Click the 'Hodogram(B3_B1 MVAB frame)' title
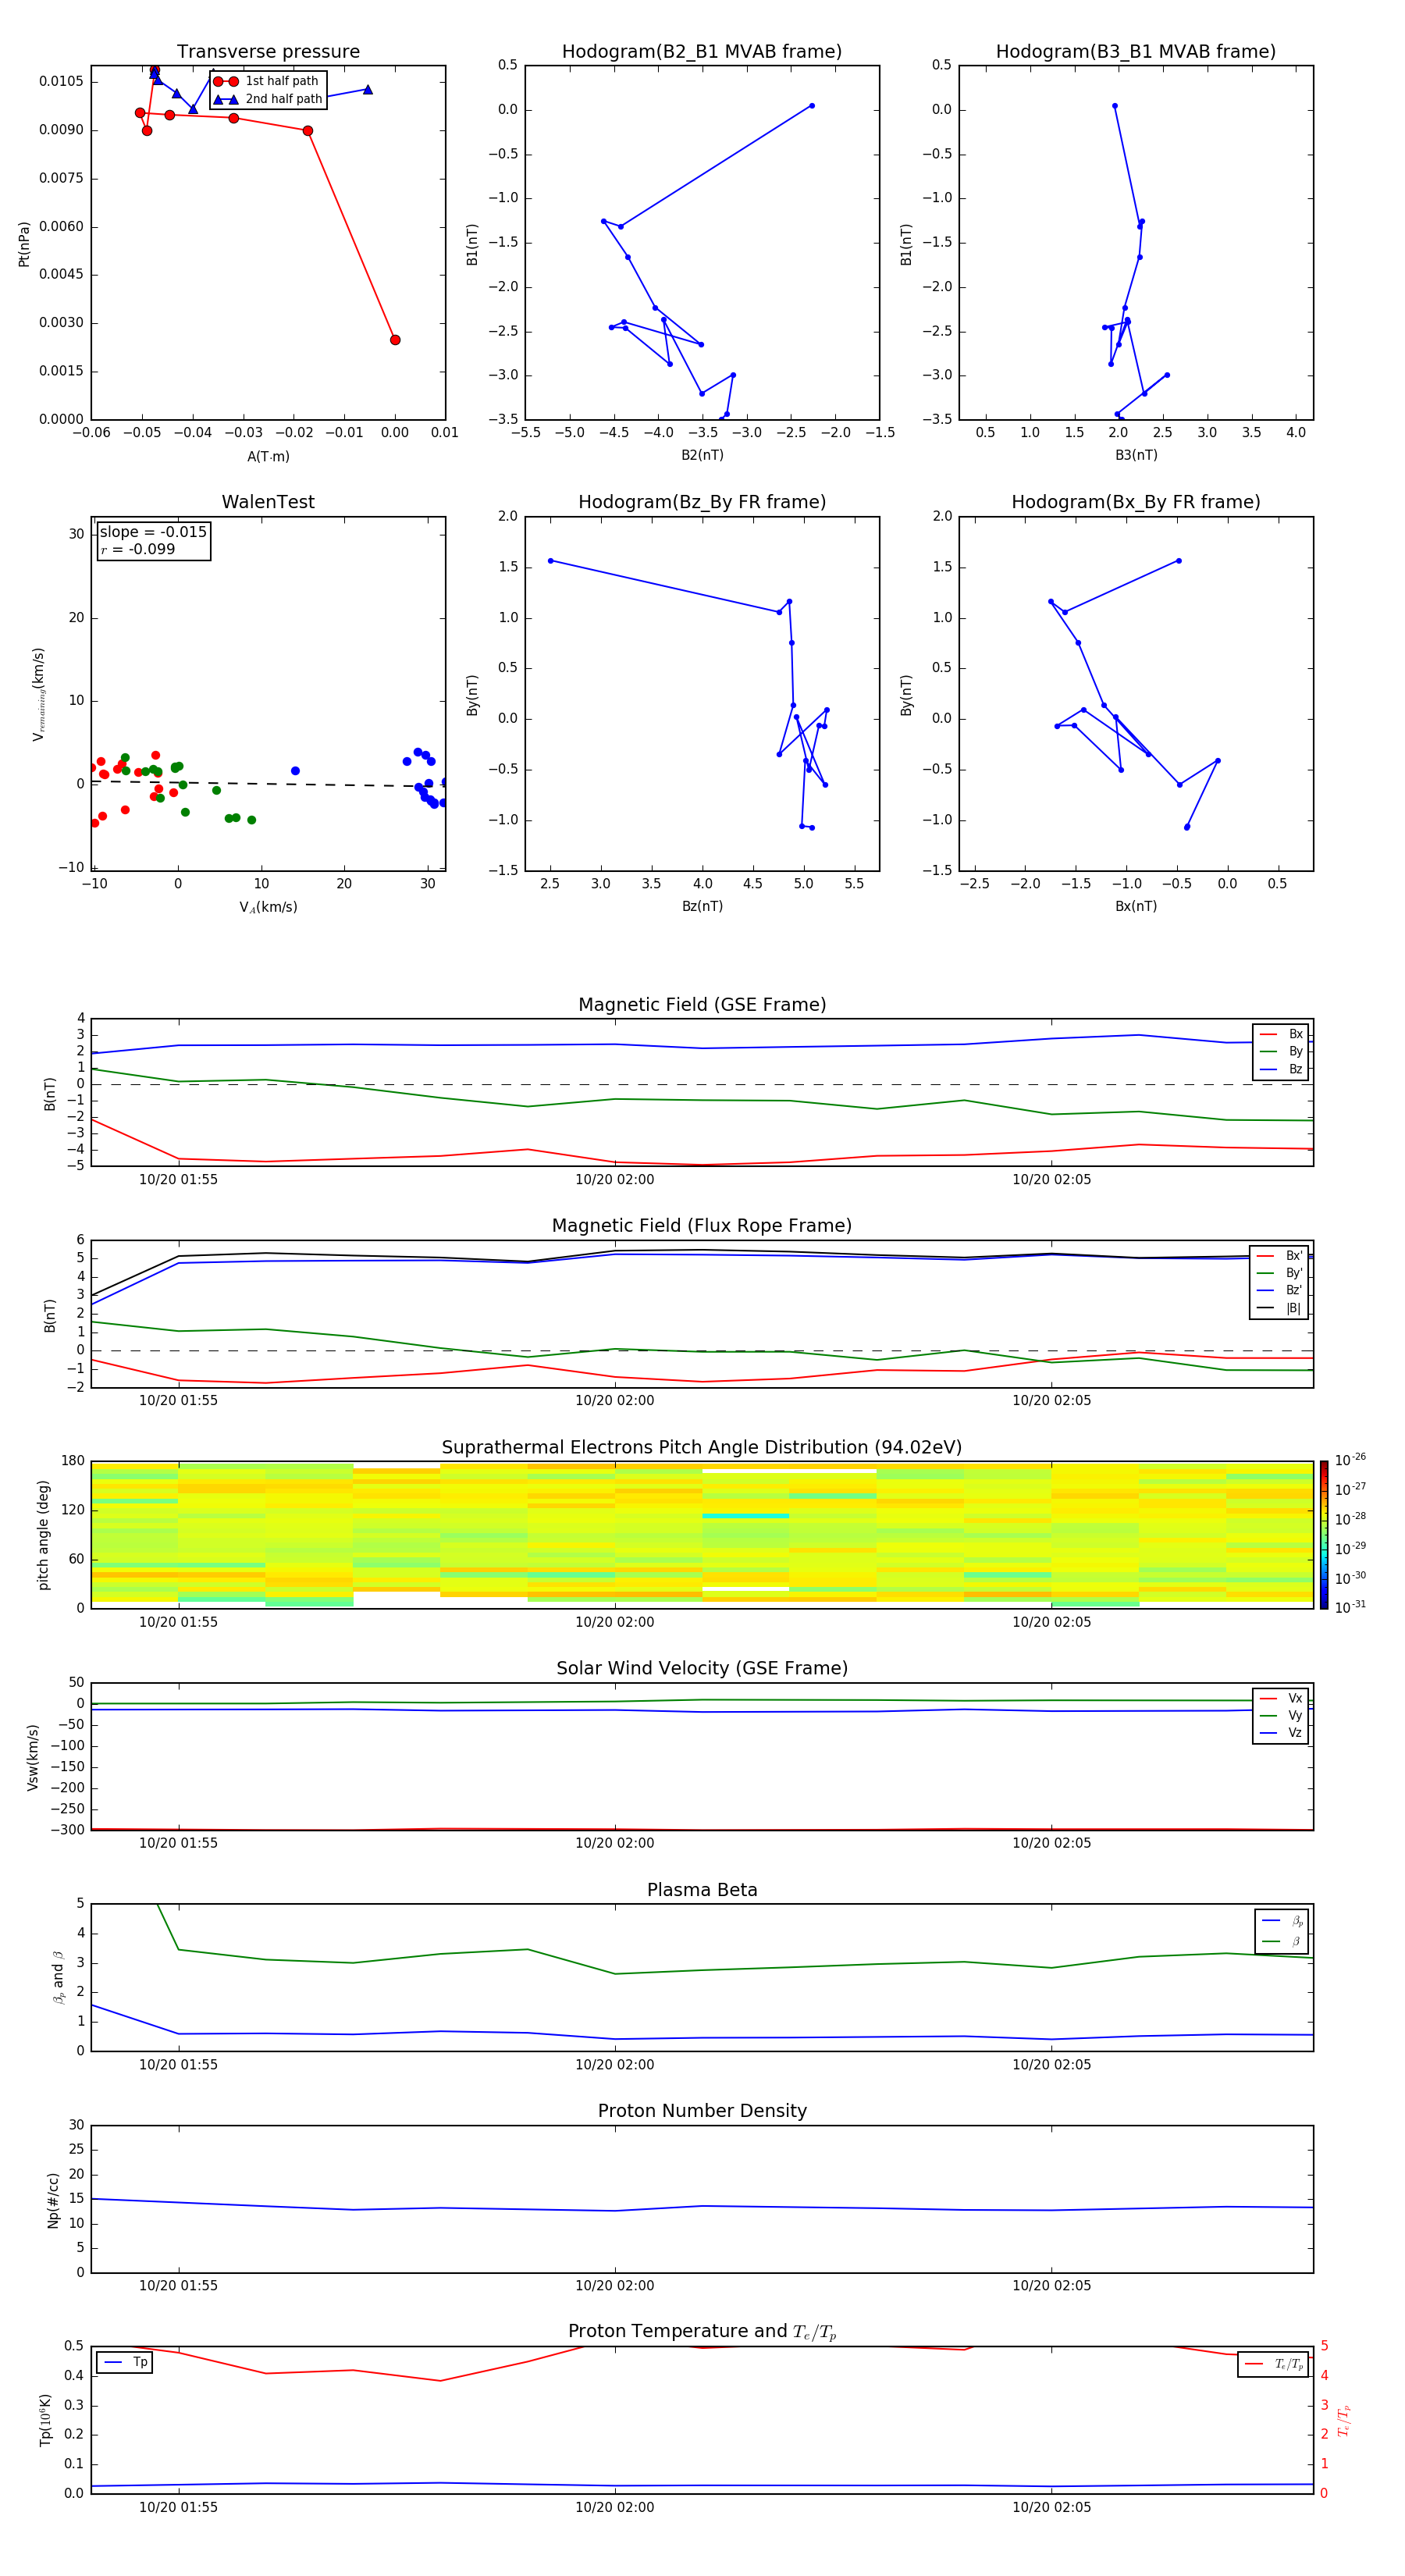Screen dimensions: 1405x2576 tap(1136, 52)
